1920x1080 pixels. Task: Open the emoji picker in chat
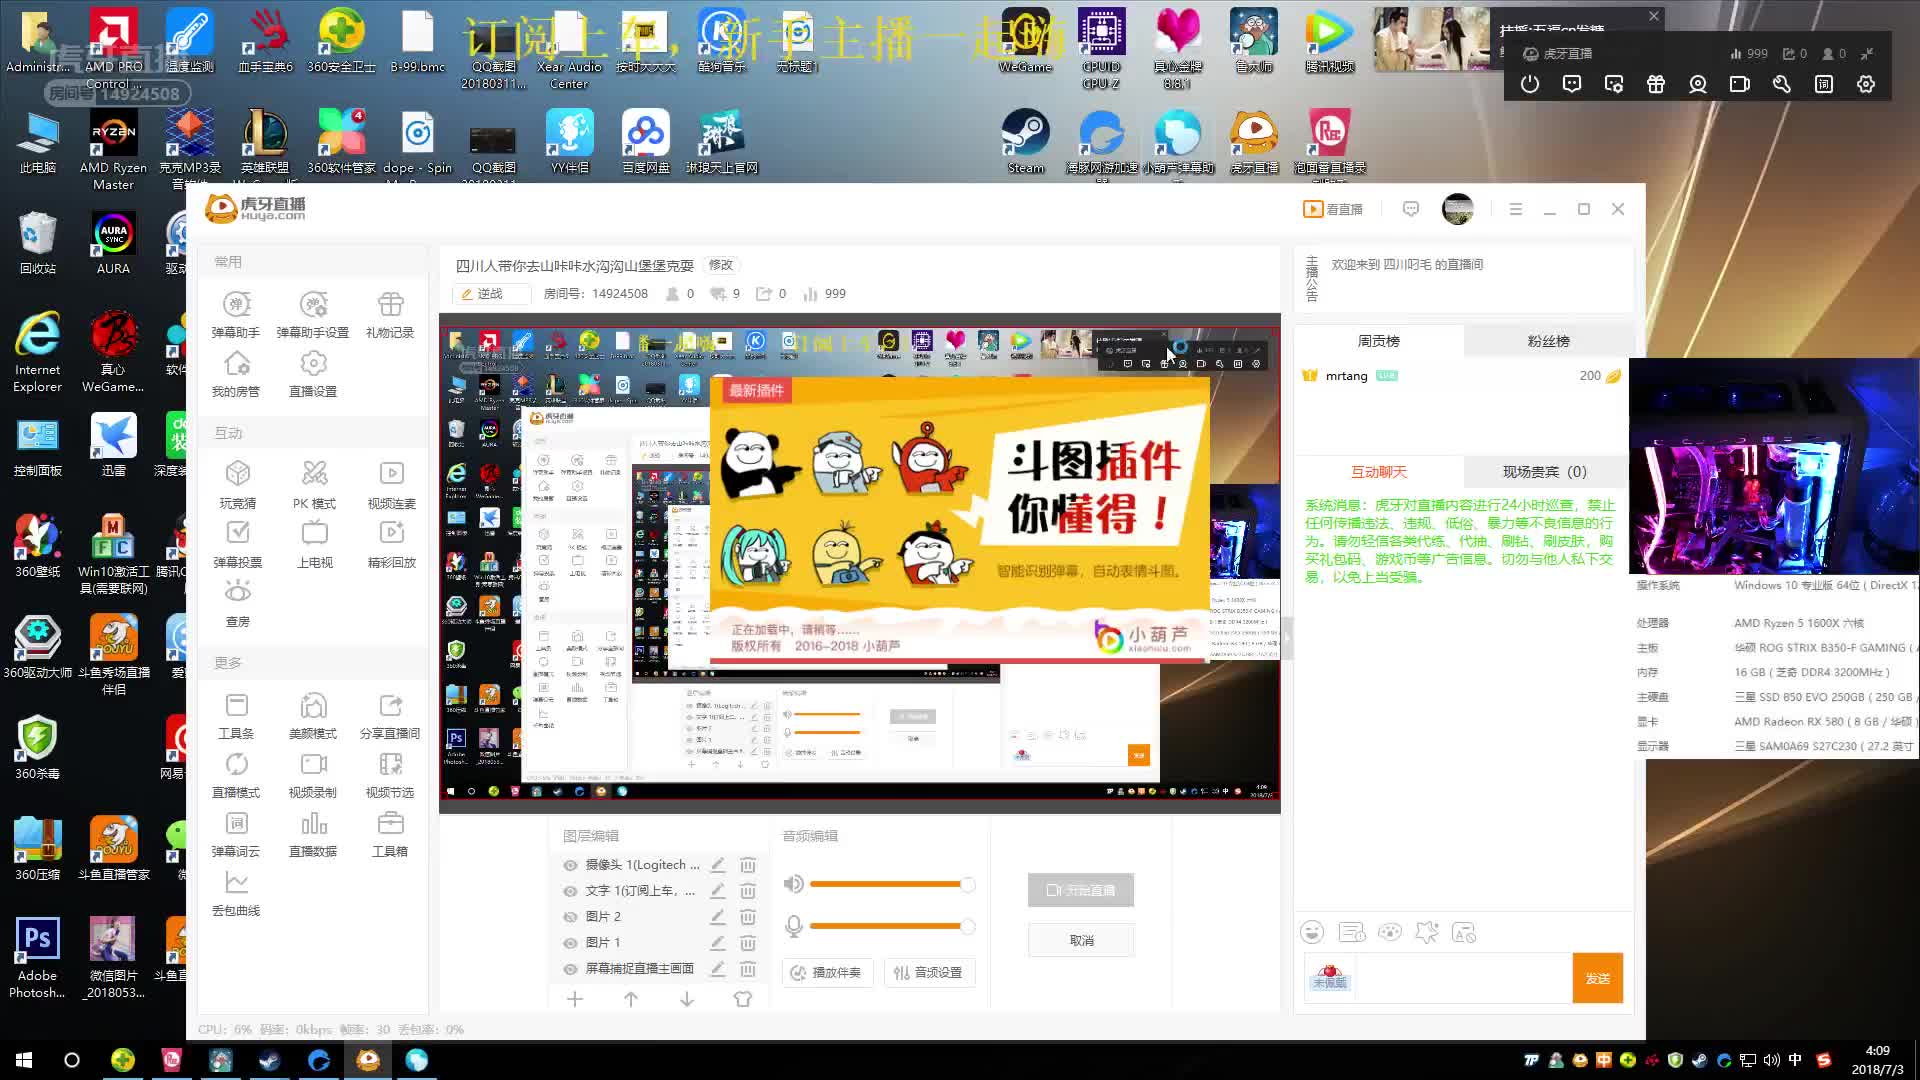(1312, 932)
